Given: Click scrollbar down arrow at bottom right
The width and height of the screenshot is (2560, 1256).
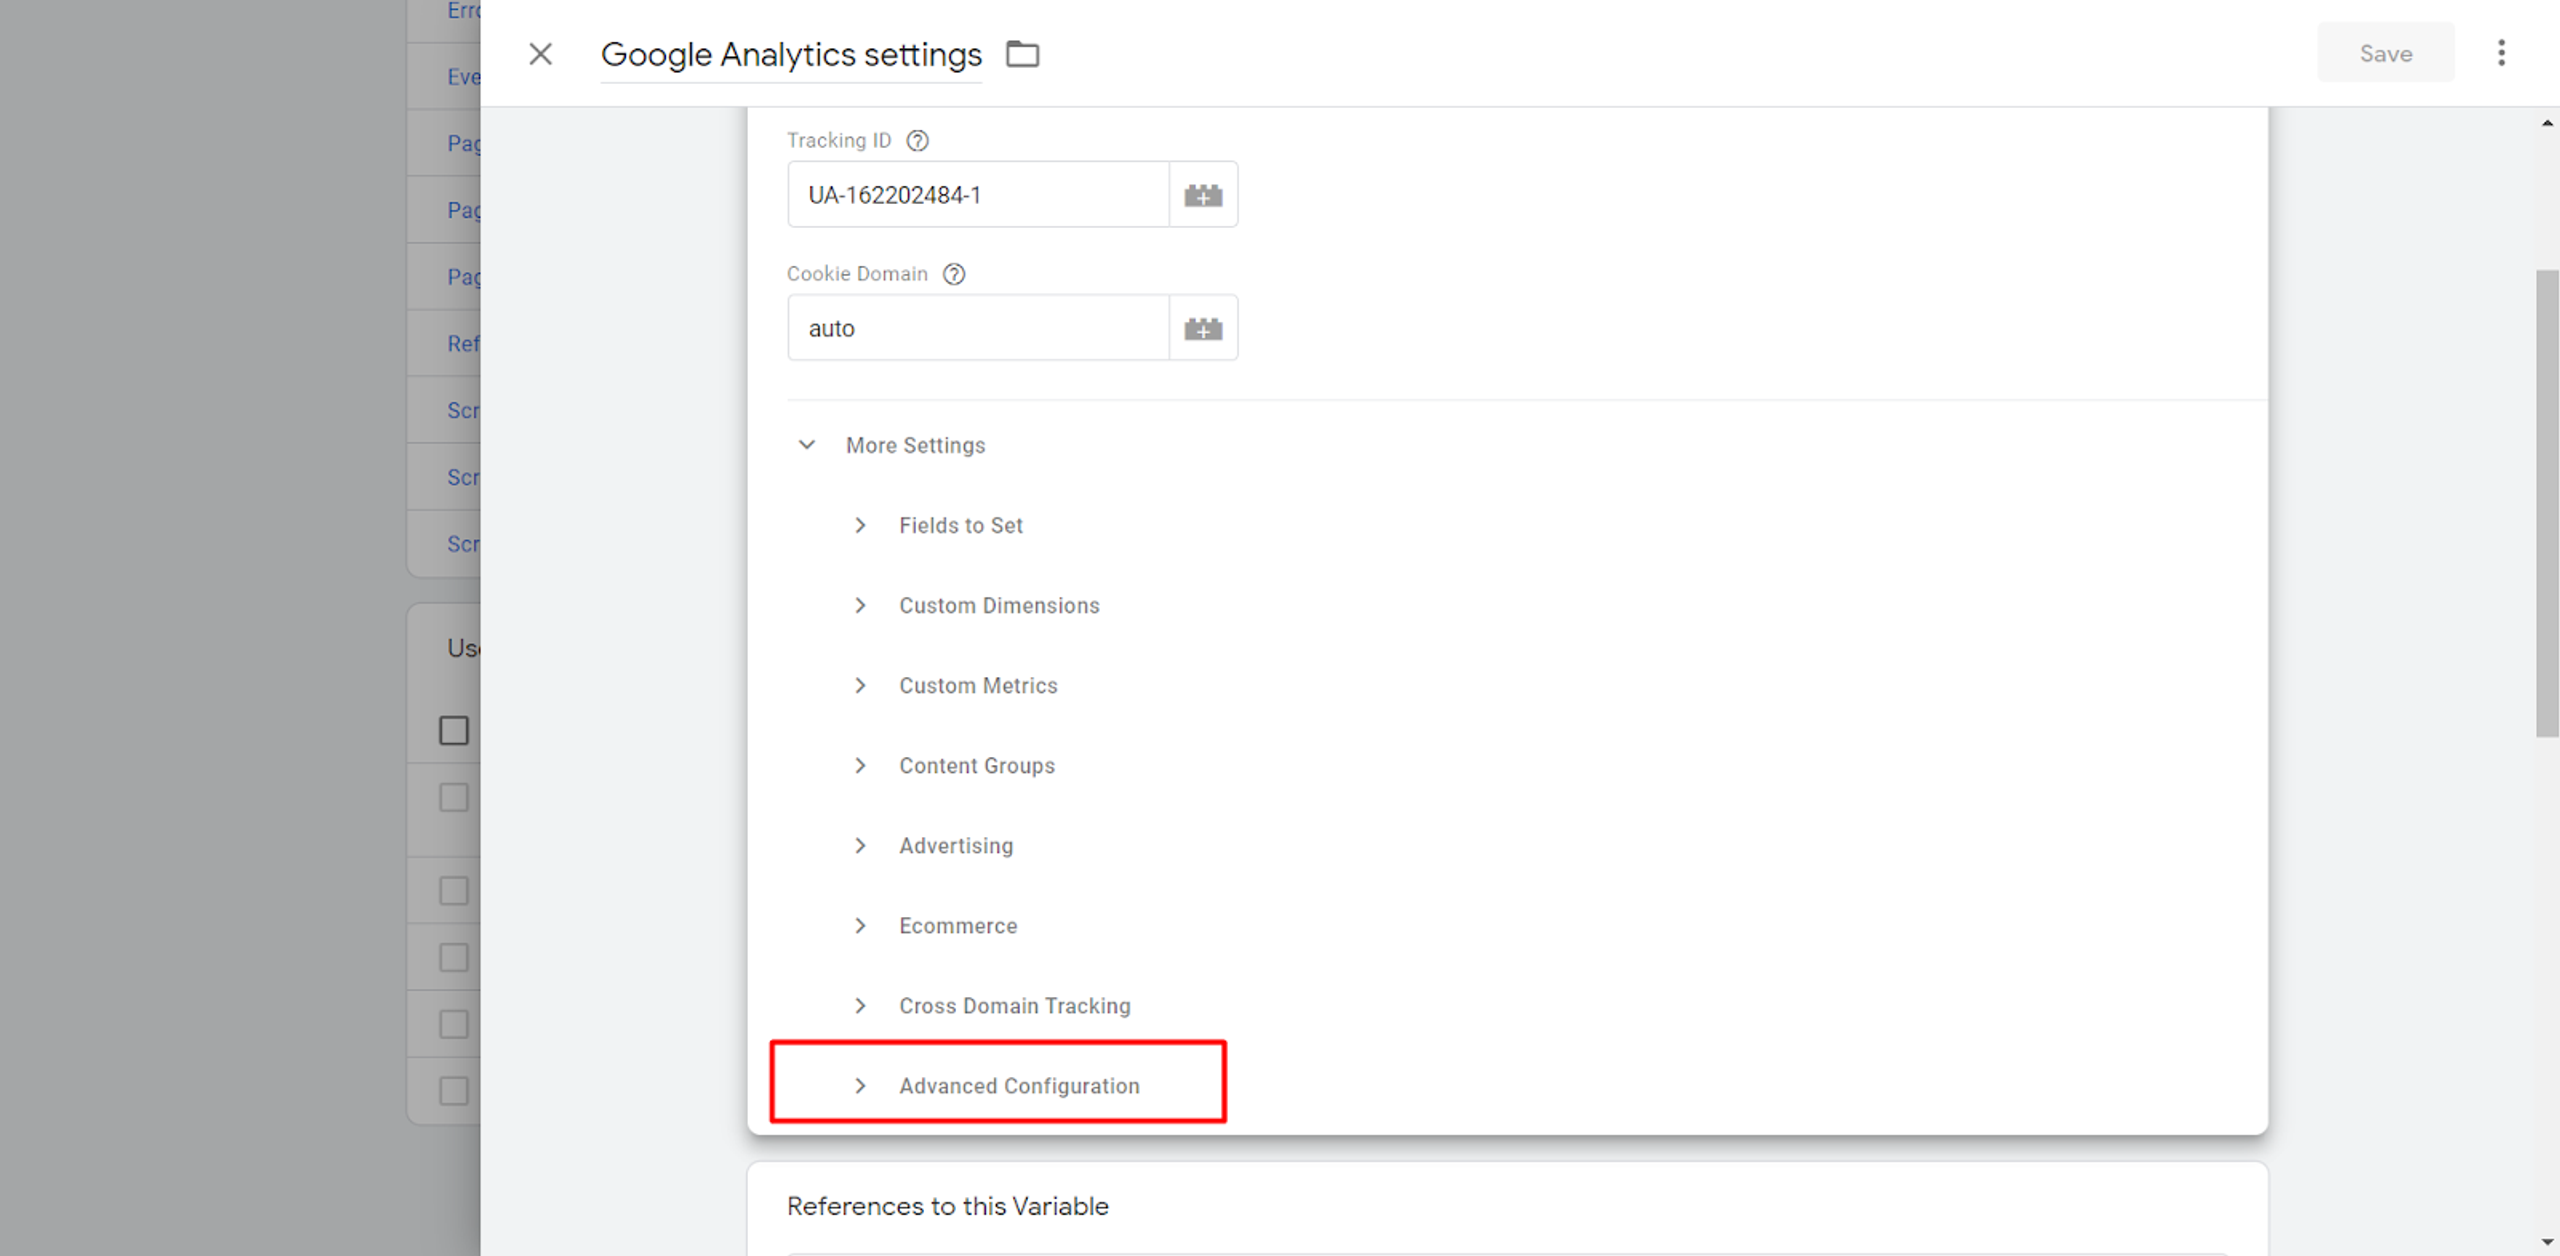Looking at the screenshot, I should point(2547,1241).
